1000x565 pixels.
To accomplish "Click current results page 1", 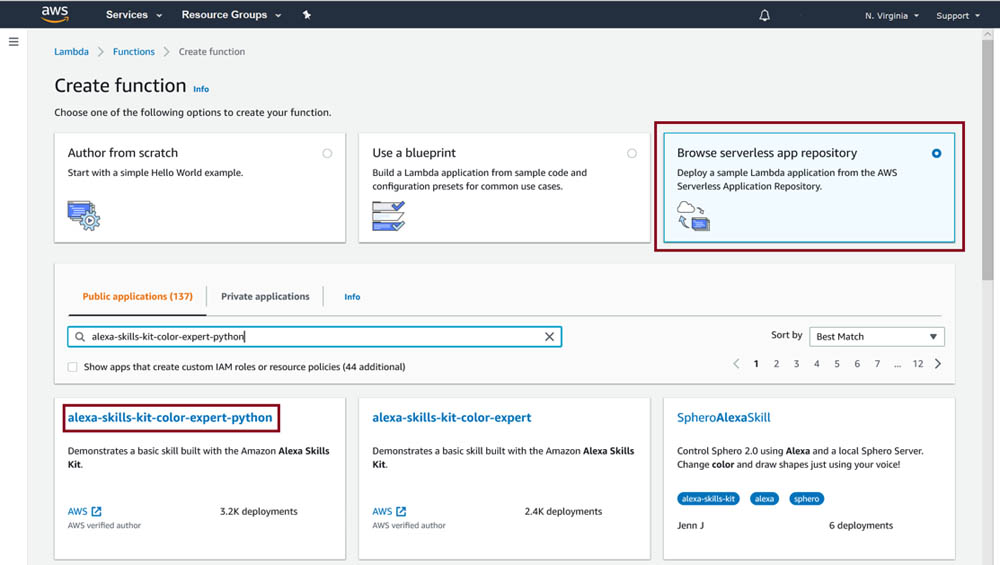I will (756, 363).
